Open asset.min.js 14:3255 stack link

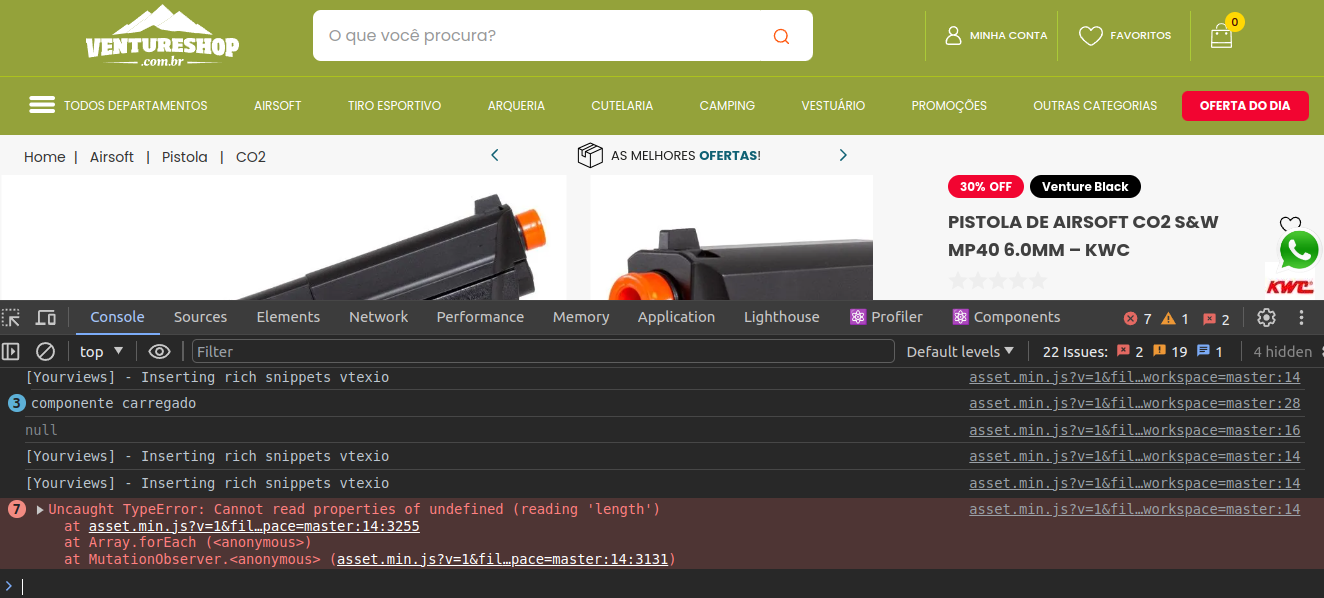click(x=254, y=526)
